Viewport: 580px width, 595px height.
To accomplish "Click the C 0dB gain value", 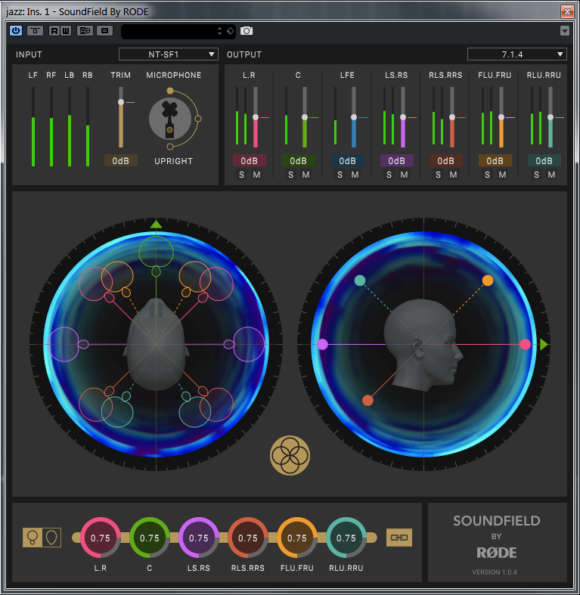I will [x=298, y=161].
